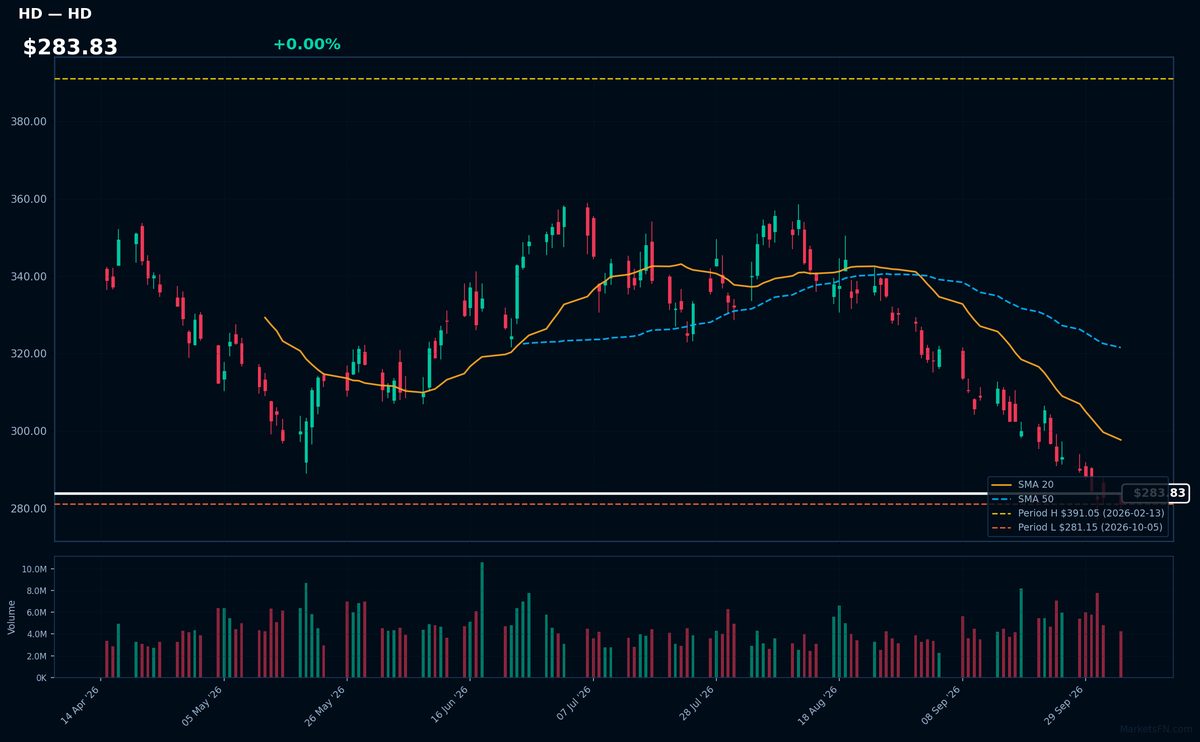The width and height of the screenshot is (1200, 742).
Task: Click the 2.0M volume axis label
Action: pos(36,656)
